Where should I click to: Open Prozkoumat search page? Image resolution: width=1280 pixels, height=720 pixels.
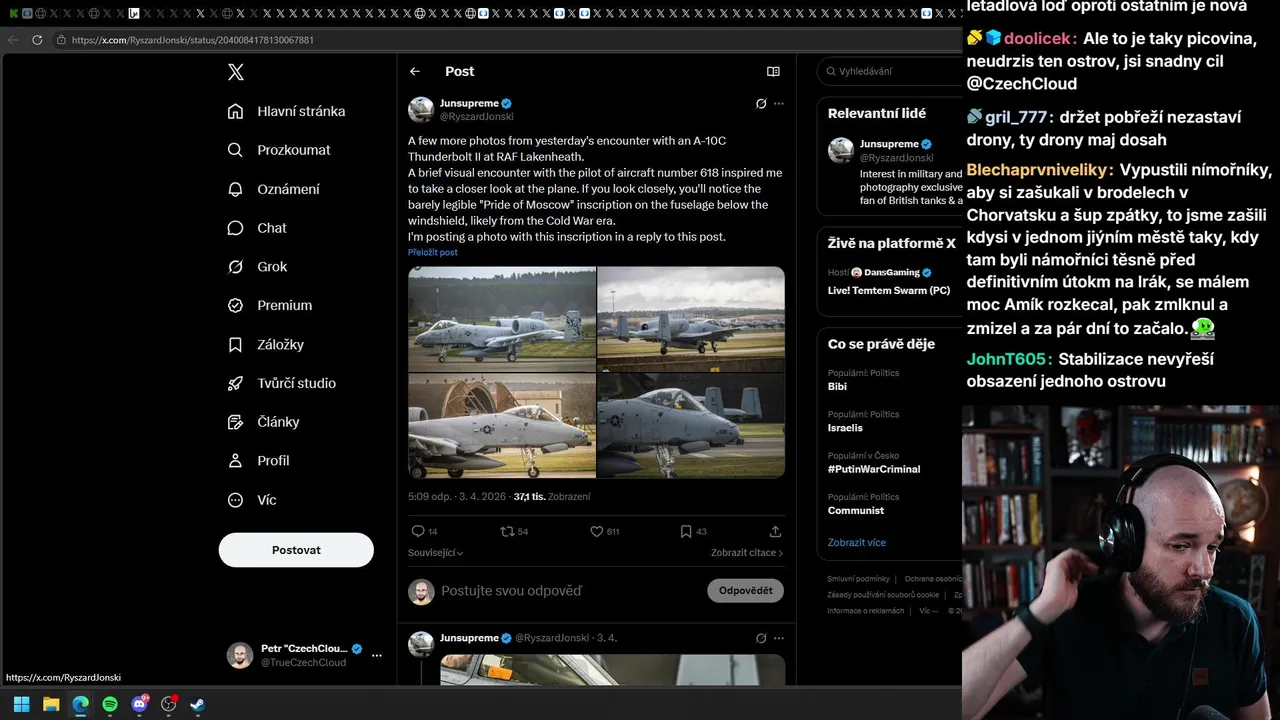pyautogui.click(x=279, y=150)
